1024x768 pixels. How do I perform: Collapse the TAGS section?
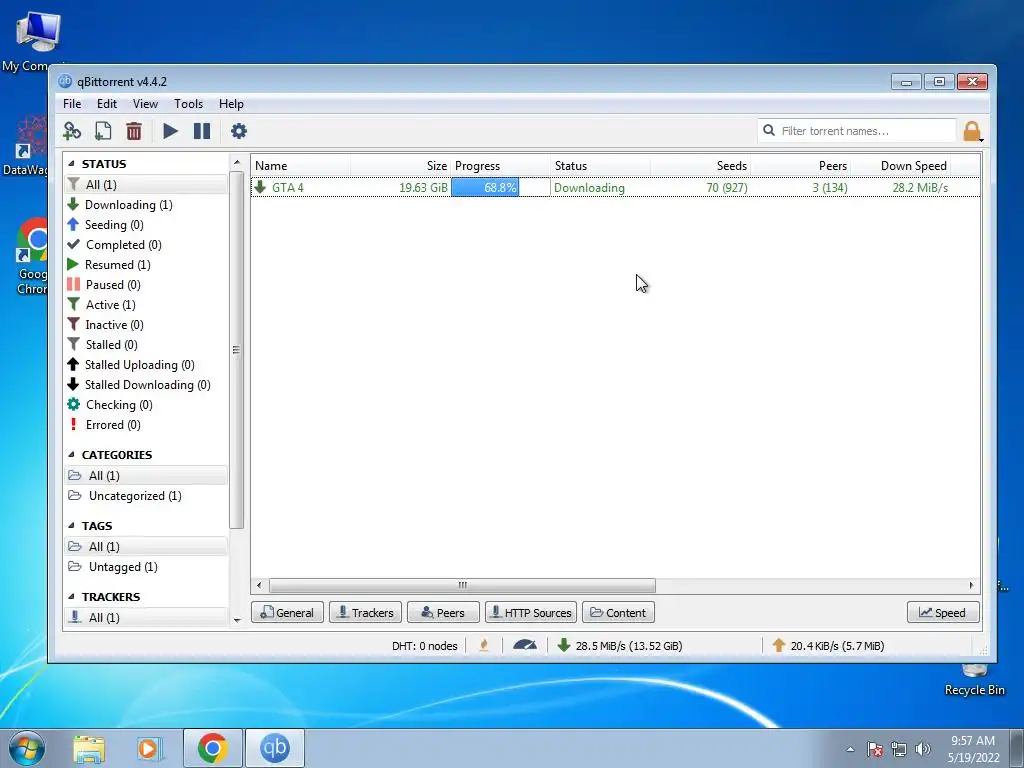pos(71,526)
